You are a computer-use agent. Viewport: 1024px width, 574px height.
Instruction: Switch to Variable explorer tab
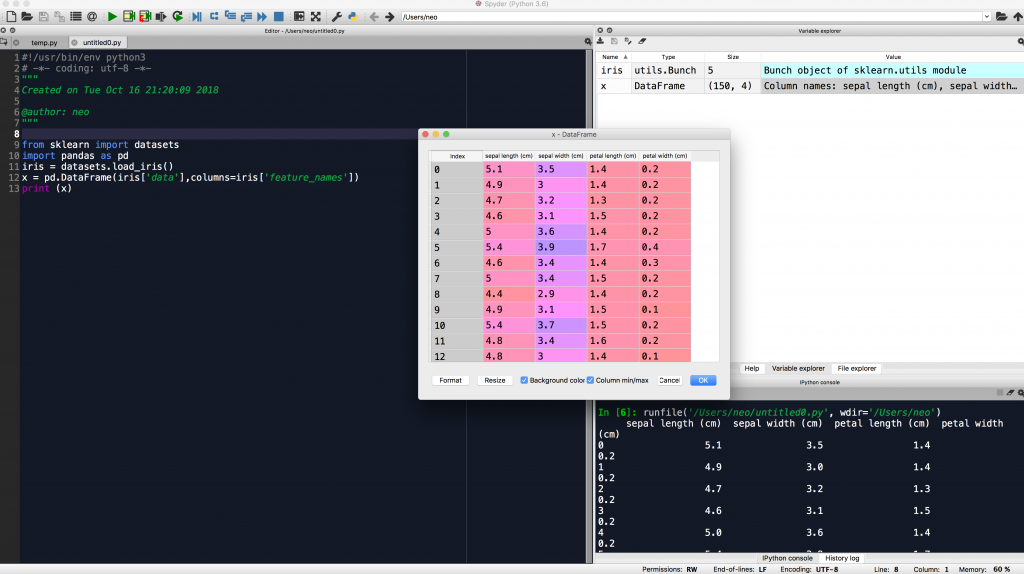[798, 368]
